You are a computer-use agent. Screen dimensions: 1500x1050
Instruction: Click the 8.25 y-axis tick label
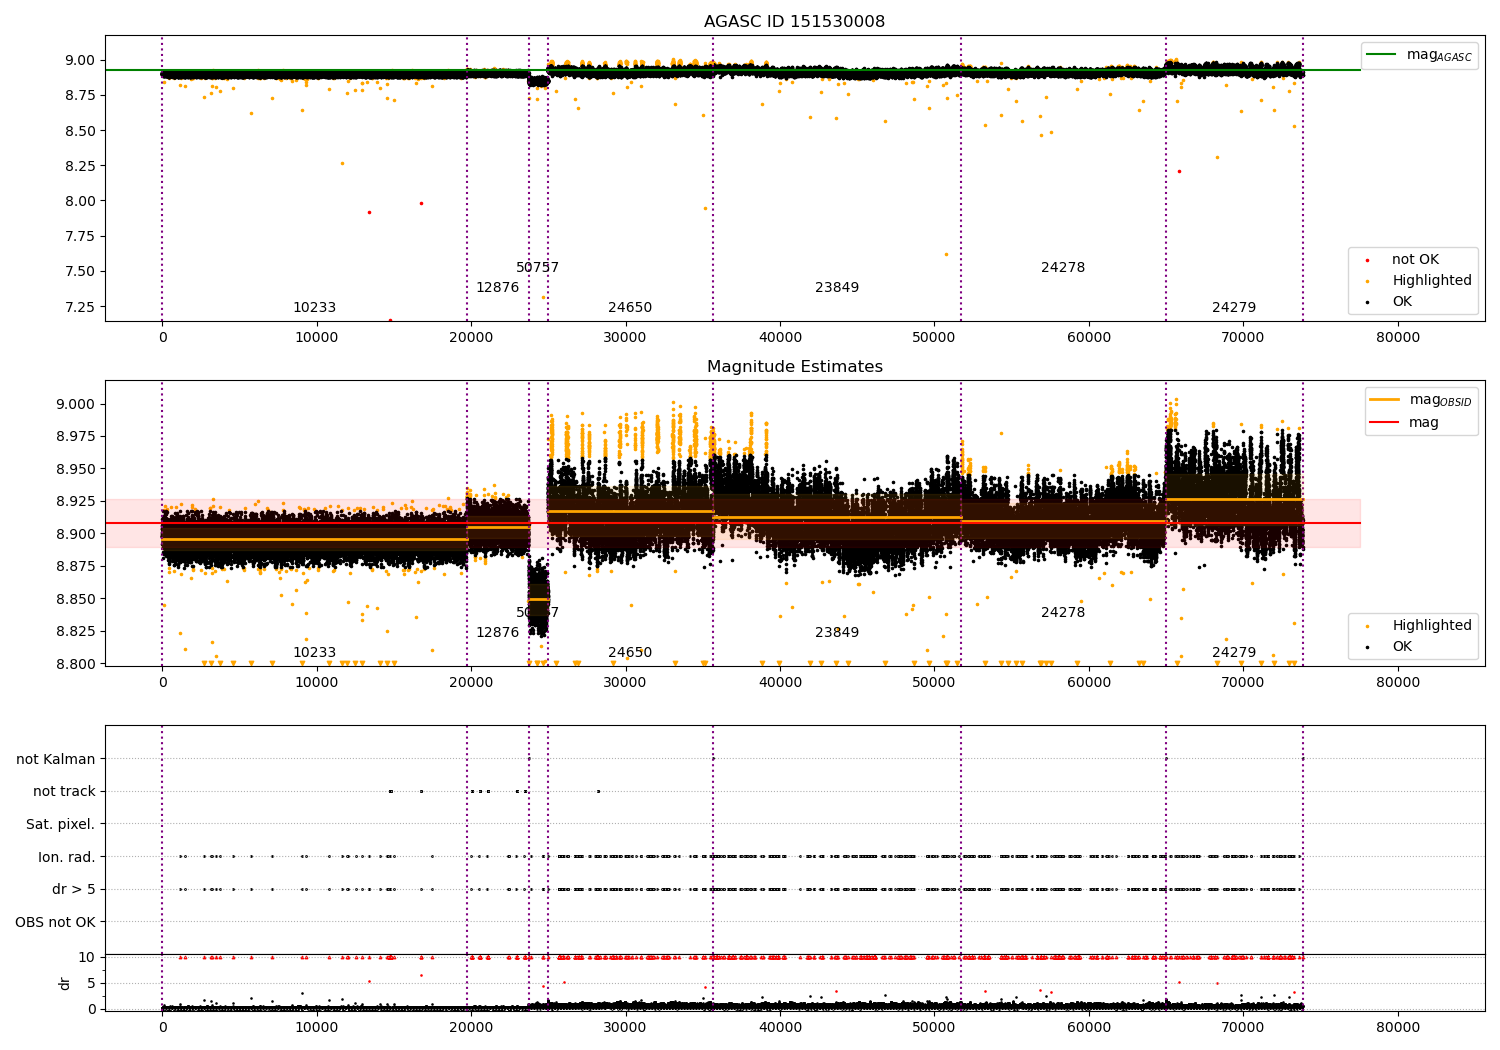point(79,166)
